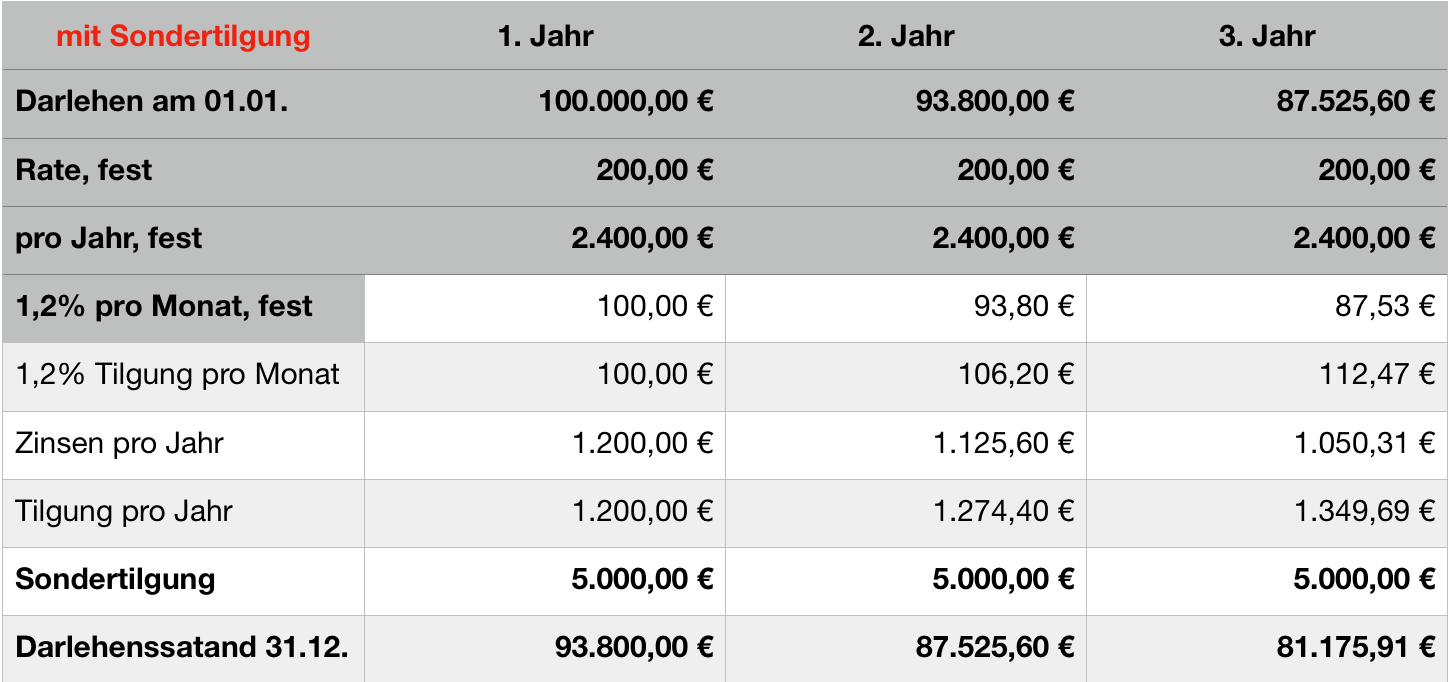
Task: Select the 100.000,00 € loan cell
Action: (x=626, y=102)
